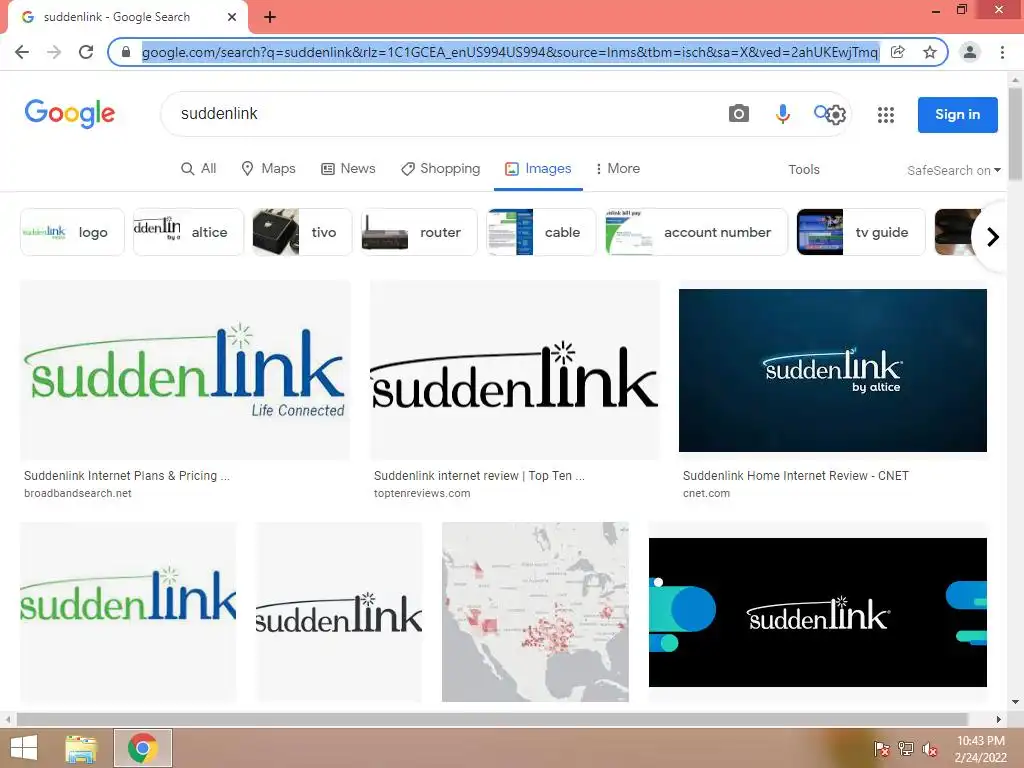Click the horizontal scrollbar right arrow
The image size is (1024, 768).
998,719
